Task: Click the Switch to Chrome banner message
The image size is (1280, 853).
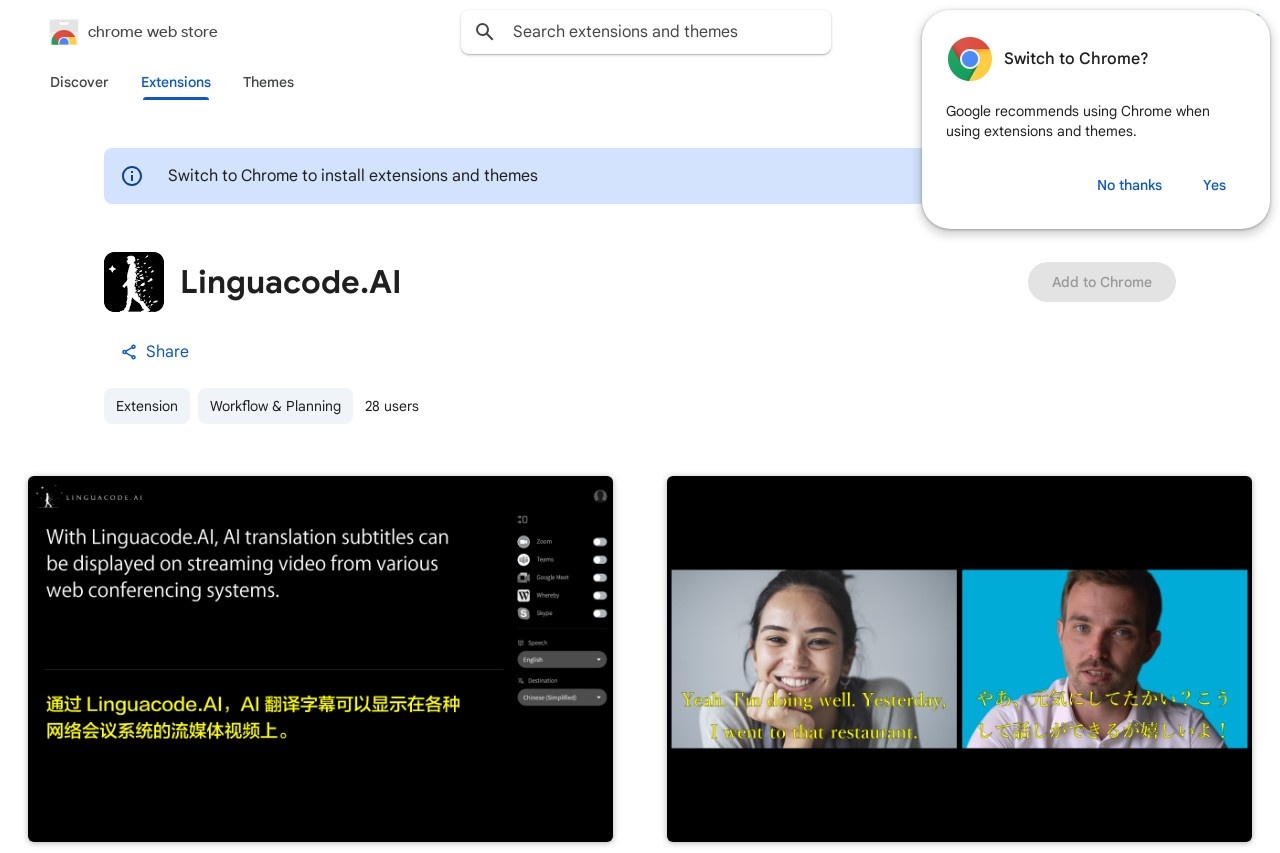Action: 353,176
